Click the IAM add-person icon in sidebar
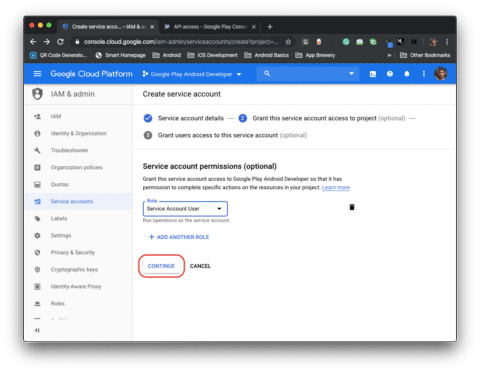 pos(37,116)
